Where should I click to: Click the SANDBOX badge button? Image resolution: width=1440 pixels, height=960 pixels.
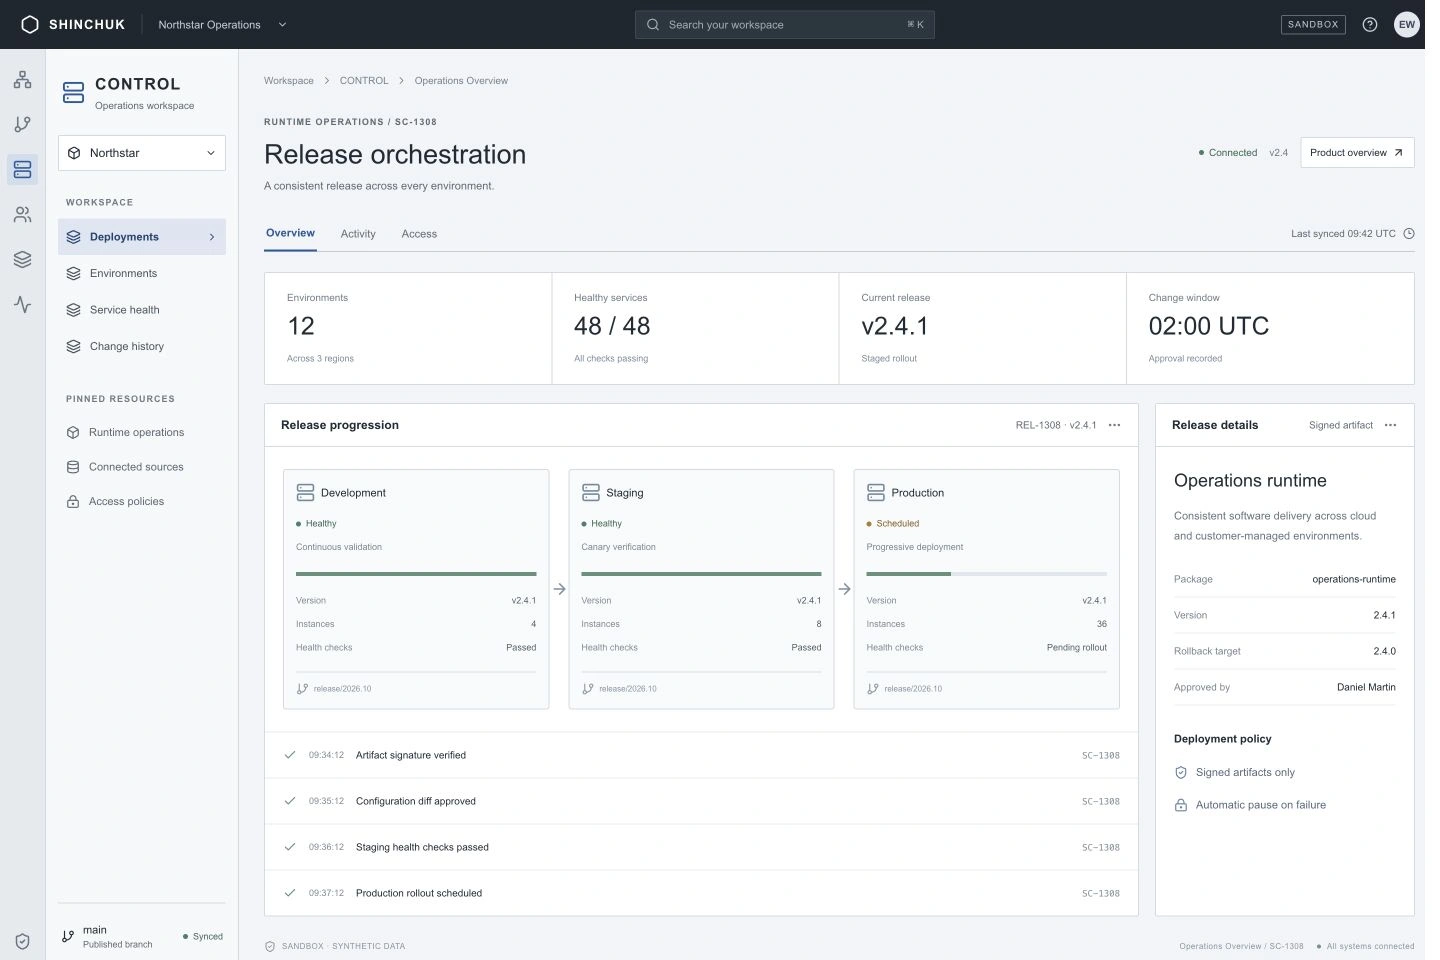coord(1313,25)
